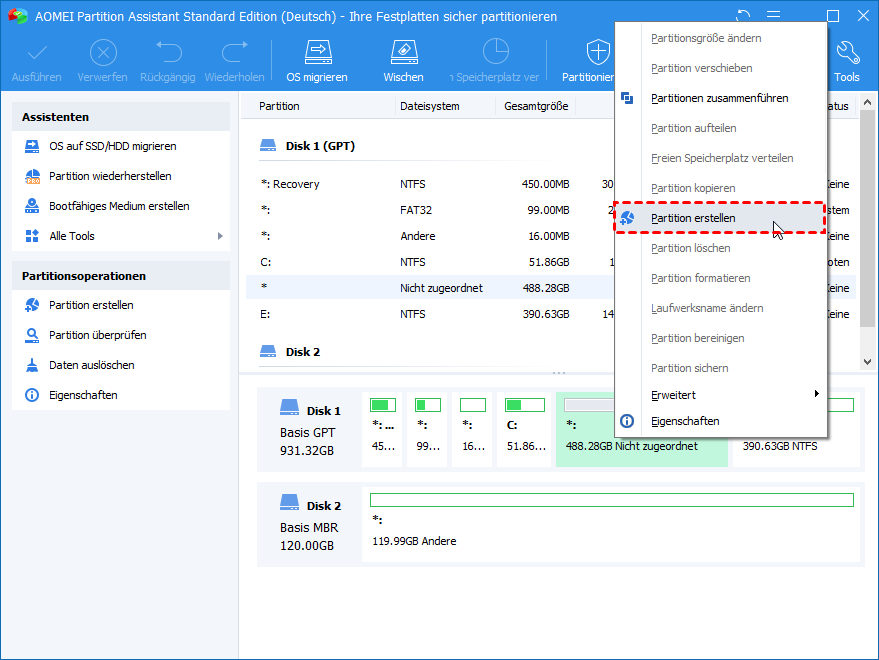879x660 pixels.
Task: Open Eigenschaften from the context menu
Action: (685, 421)
